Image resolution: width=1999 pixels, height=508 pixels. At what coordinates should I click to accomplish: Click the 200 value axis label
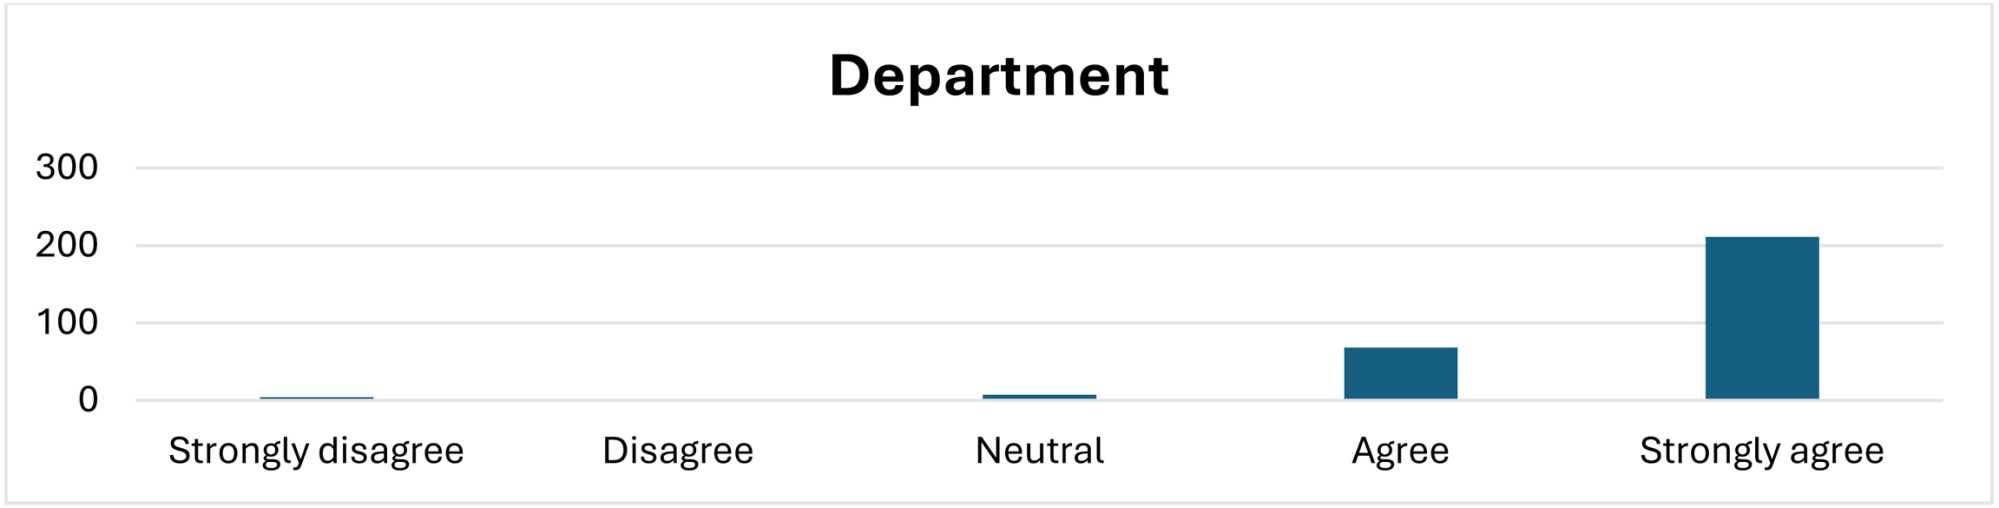pyautogui.click(x=67, y=245)
